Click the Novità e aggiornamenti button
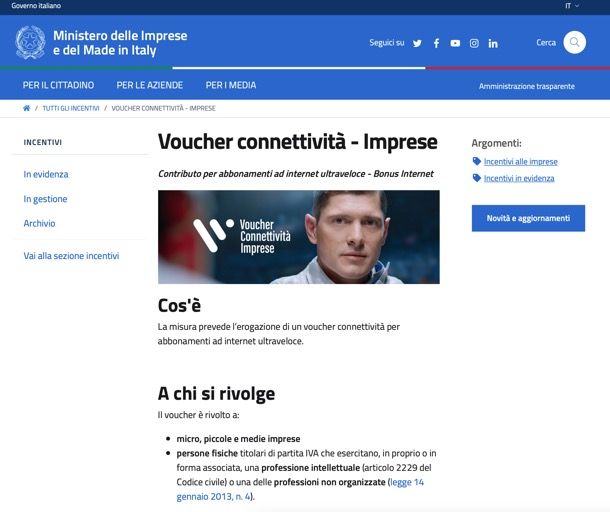 tap(528, 218)
